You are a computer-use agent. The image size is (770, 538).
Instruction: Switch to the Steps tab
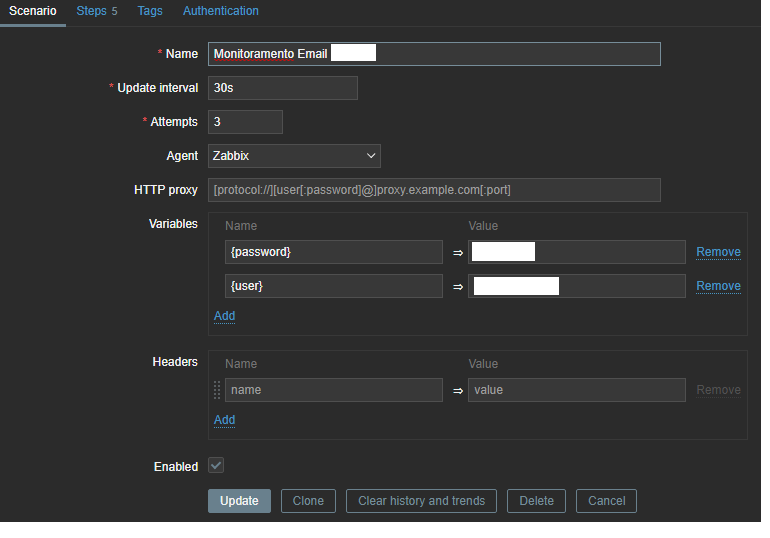(x=96, y=11)
